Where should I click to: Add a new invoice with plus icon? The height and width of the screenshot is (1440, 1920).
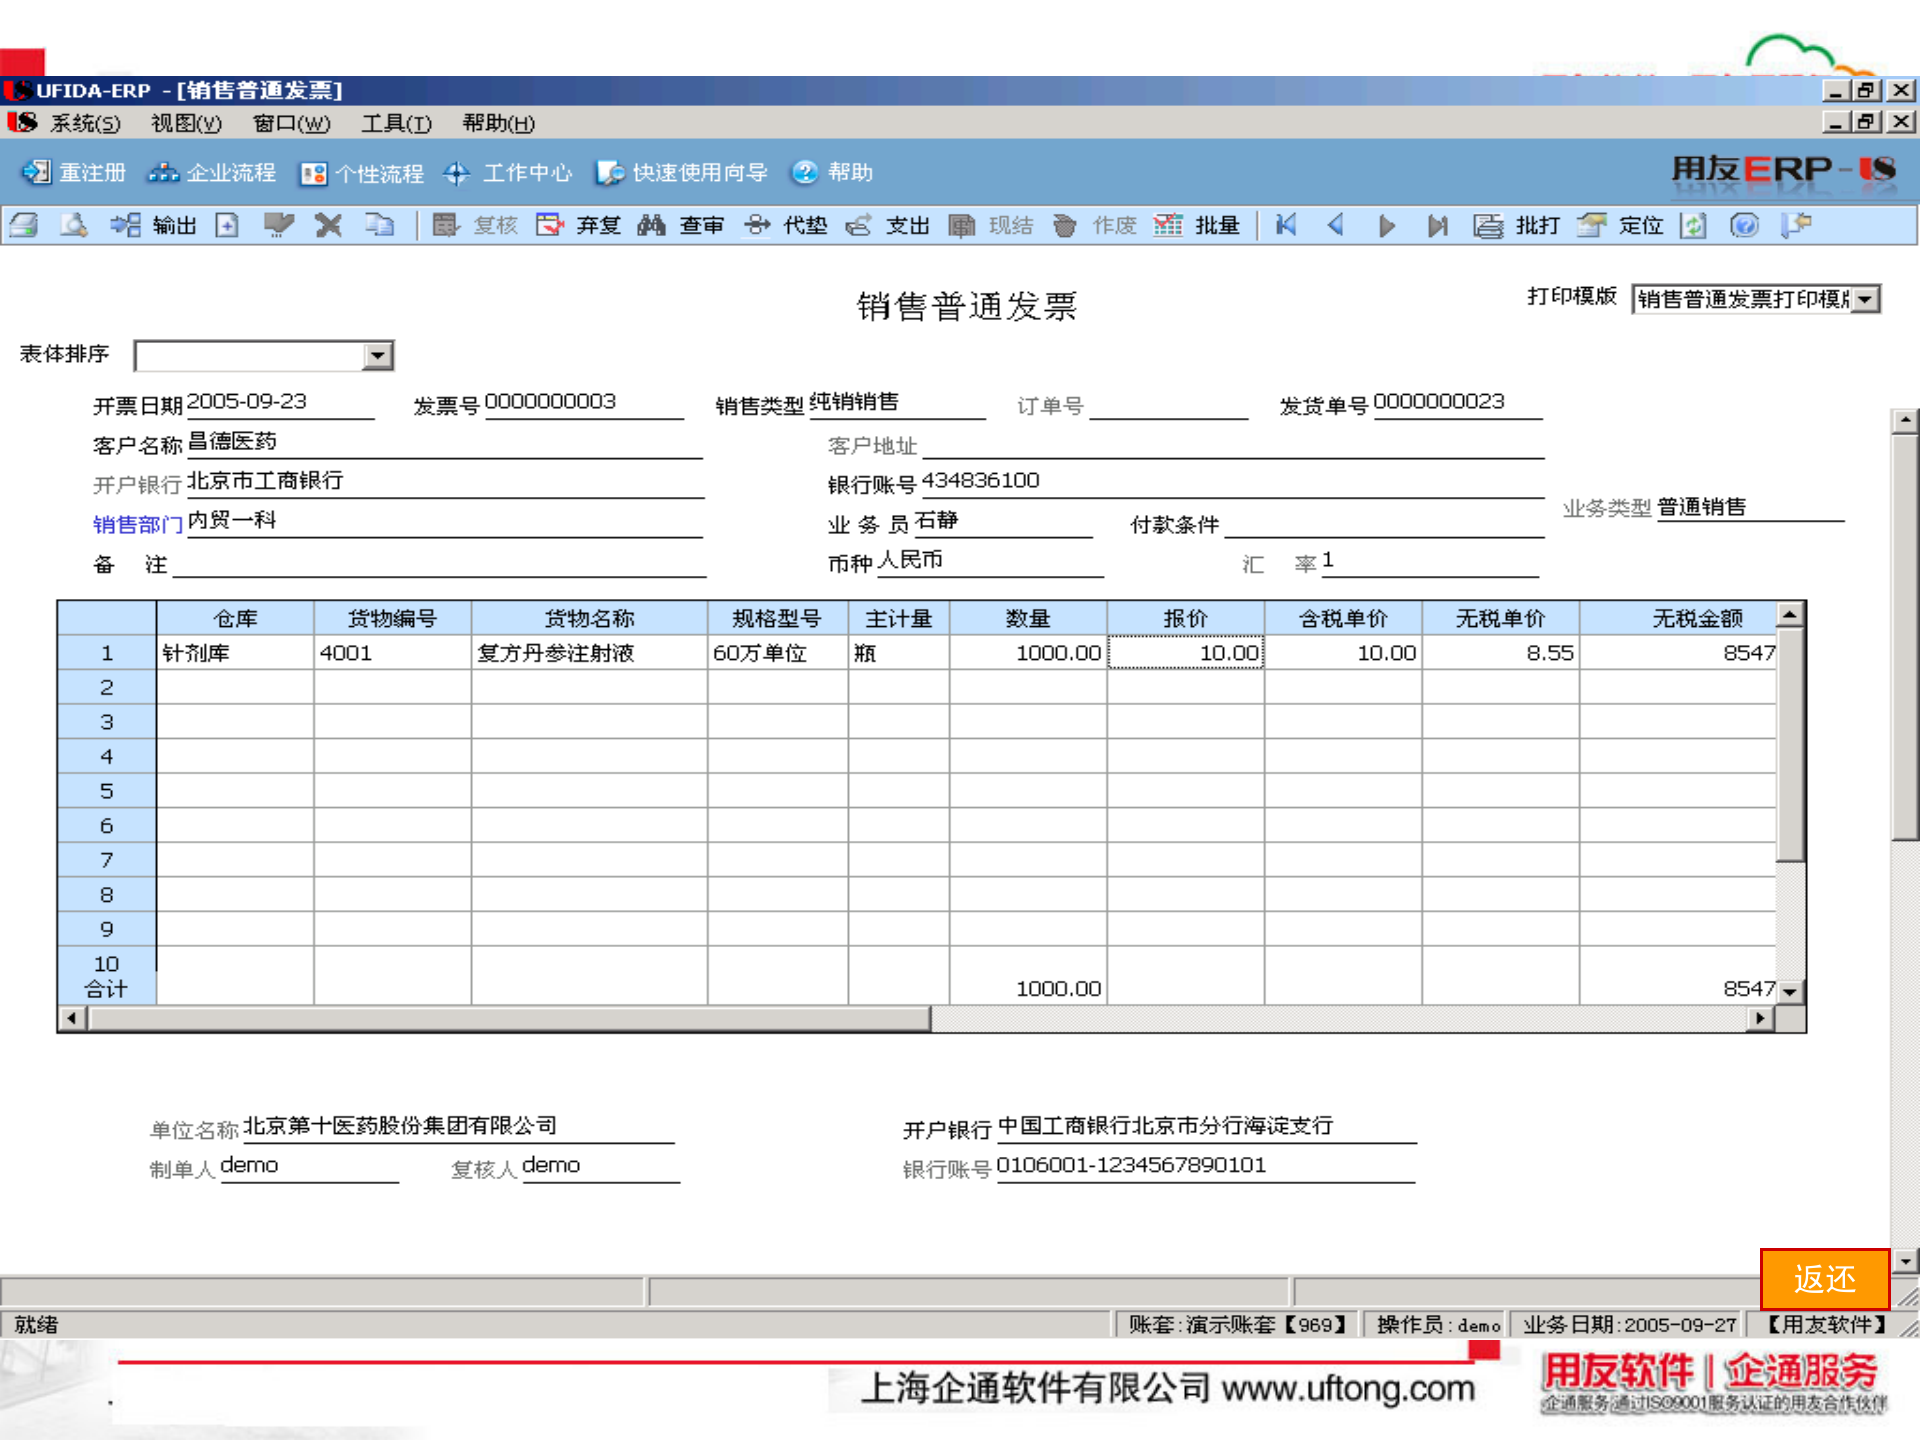pyautogui.click(x=228, y=225)
